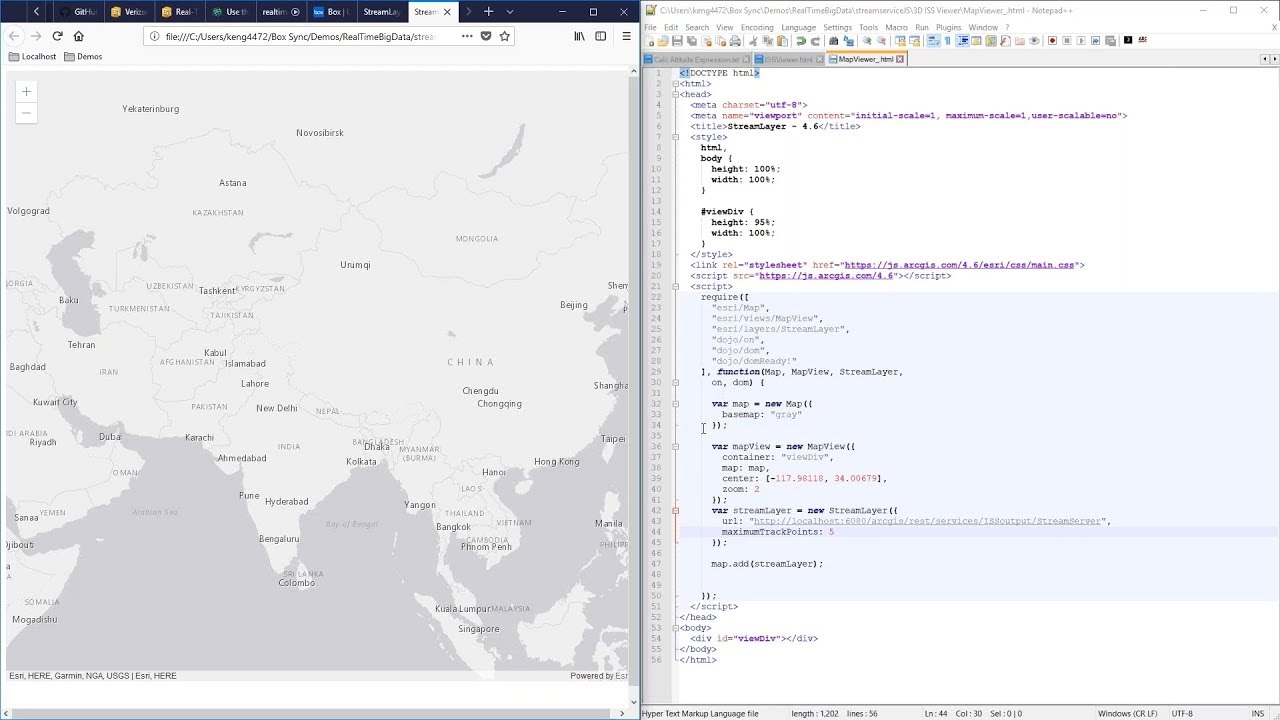The image size is (1280, 720).
Task: Switch to the Box browser tab
Action: [331, 12]
